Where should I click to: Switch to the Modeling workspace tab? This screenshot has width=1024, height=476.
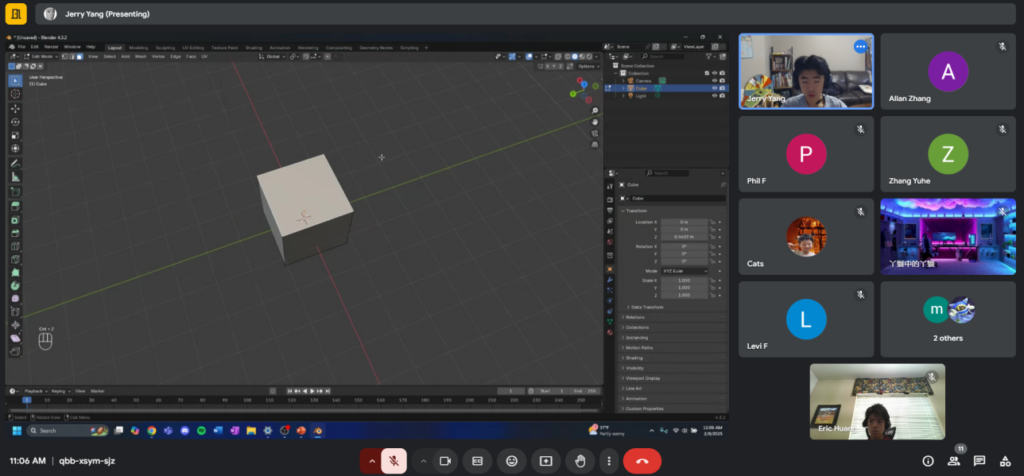[138, 48]
